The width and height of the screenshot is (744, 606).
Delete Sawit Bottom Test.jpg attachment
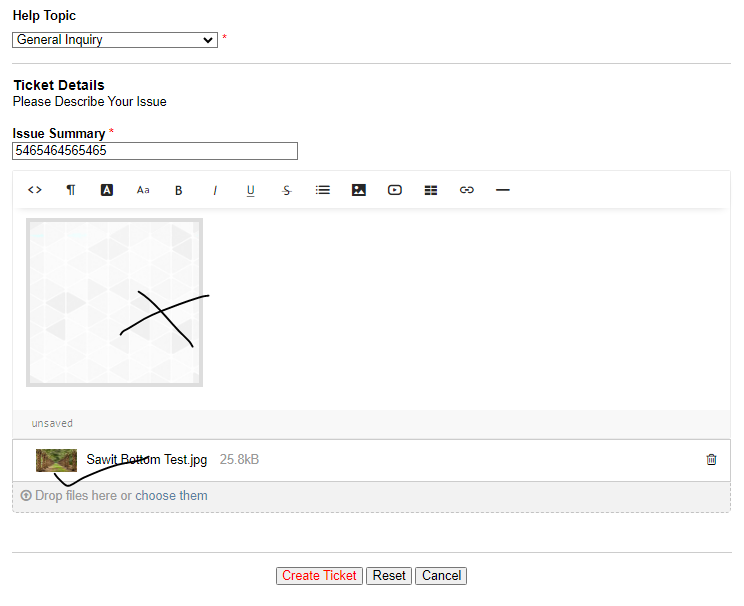tap(711, 459)
